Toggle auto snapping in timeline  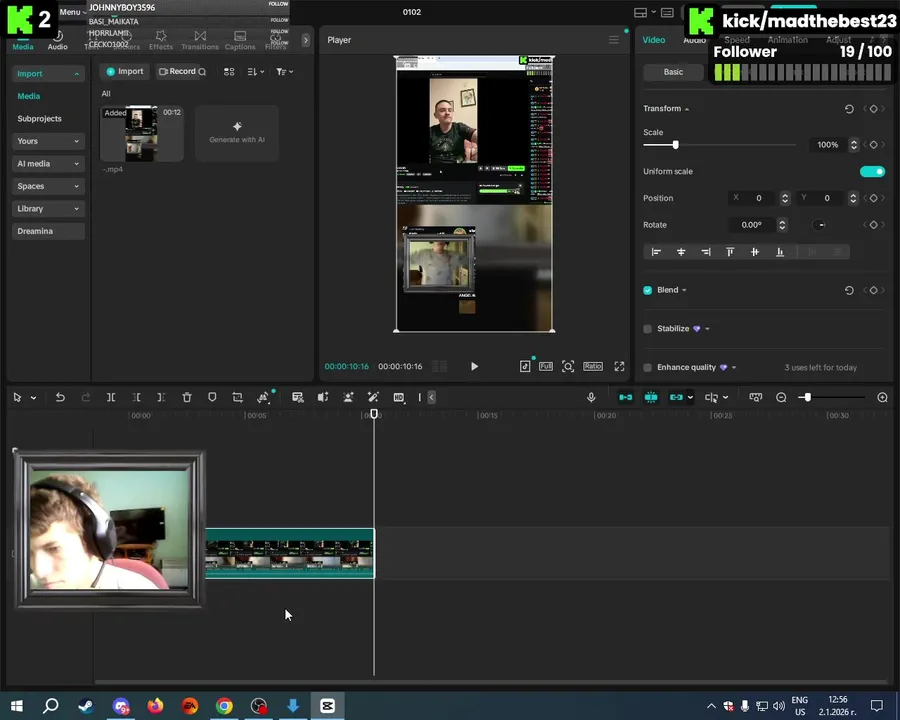pos(651,397)
